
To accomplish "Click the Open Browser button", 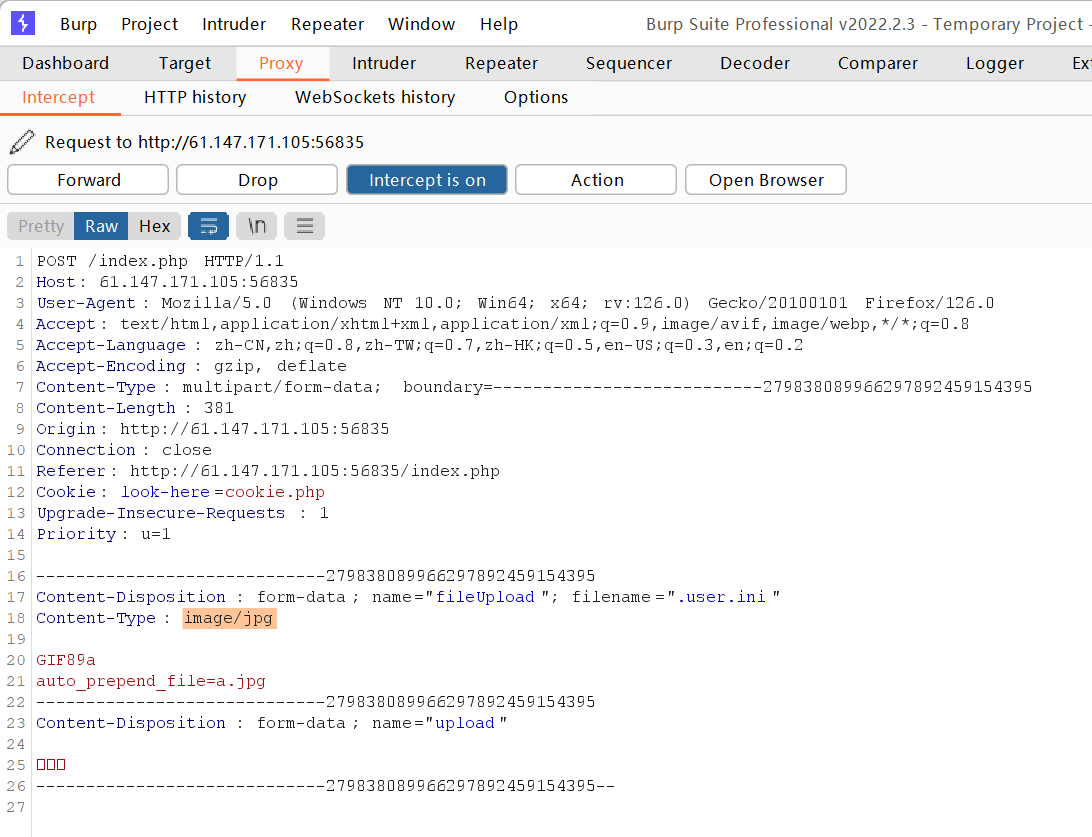I will [x=766, y=180].
